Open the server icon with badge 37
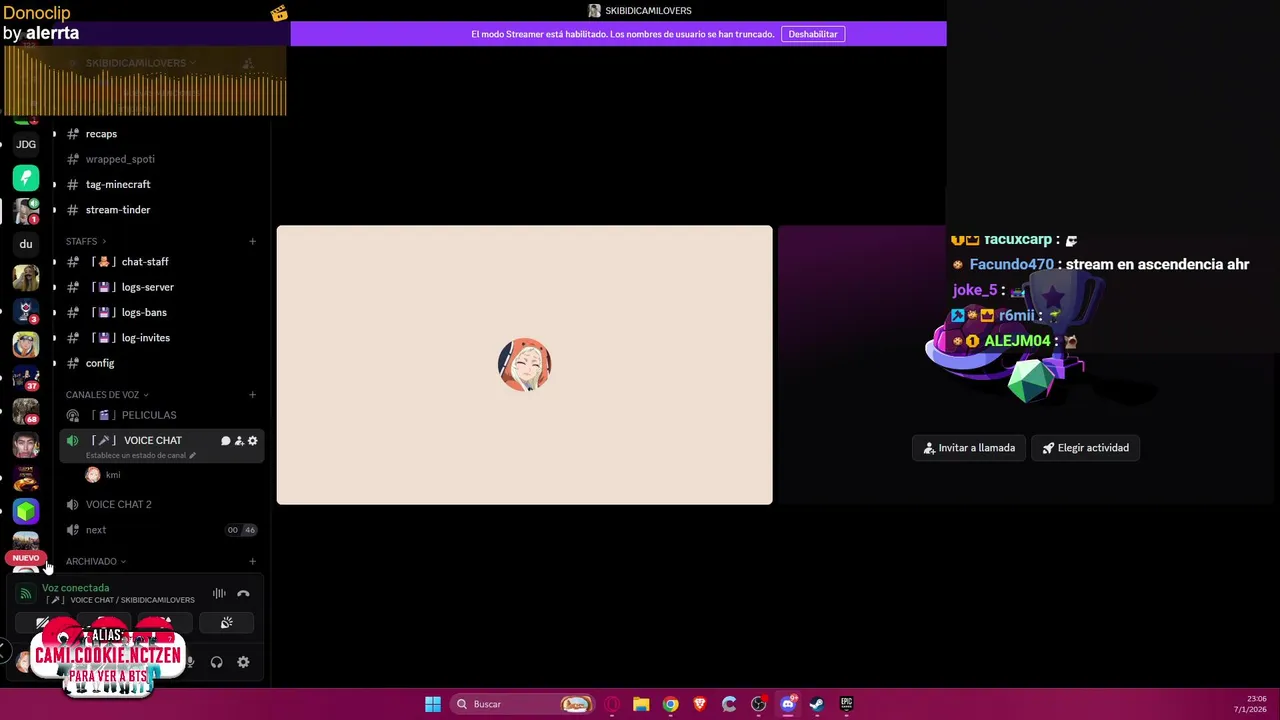Screen dimensions: 1280x720 point(26,377)
